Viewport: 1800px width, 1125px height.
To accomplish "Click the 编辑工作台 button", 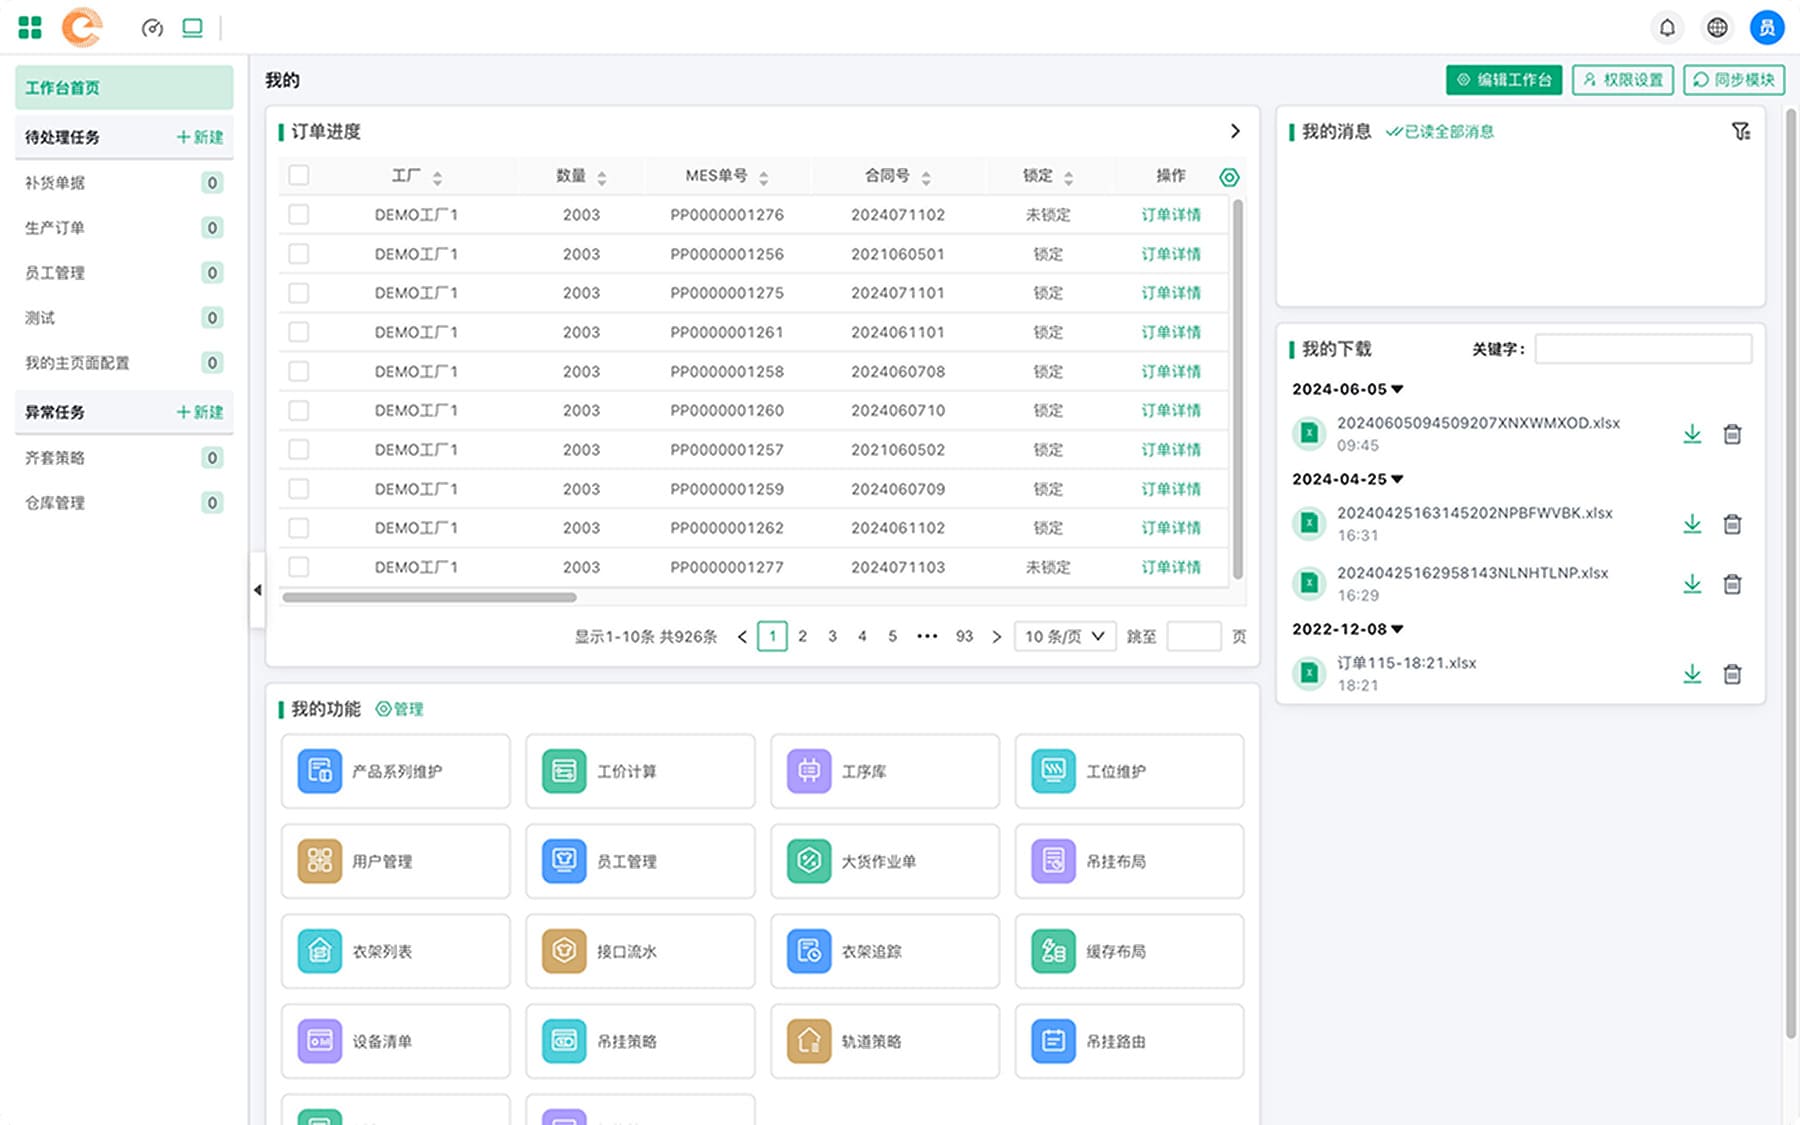I will [x=1504, y=80].
